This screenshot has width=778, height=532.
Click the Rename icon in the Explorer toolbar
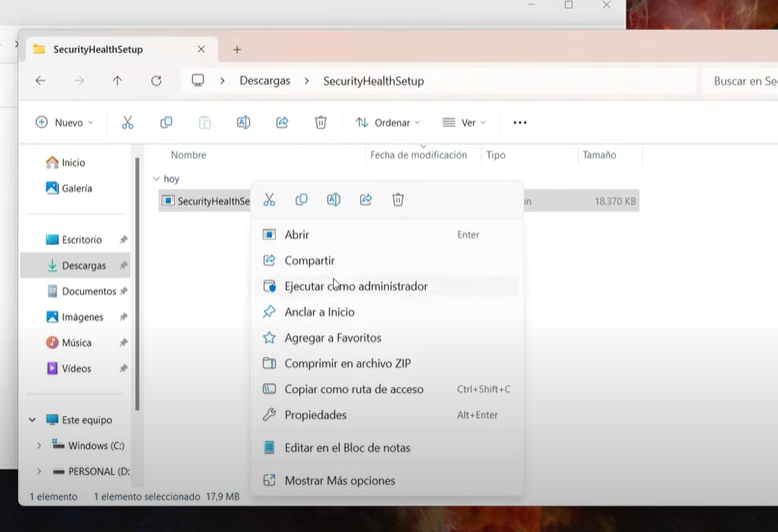pyautogui.click(x=243, y=123)
